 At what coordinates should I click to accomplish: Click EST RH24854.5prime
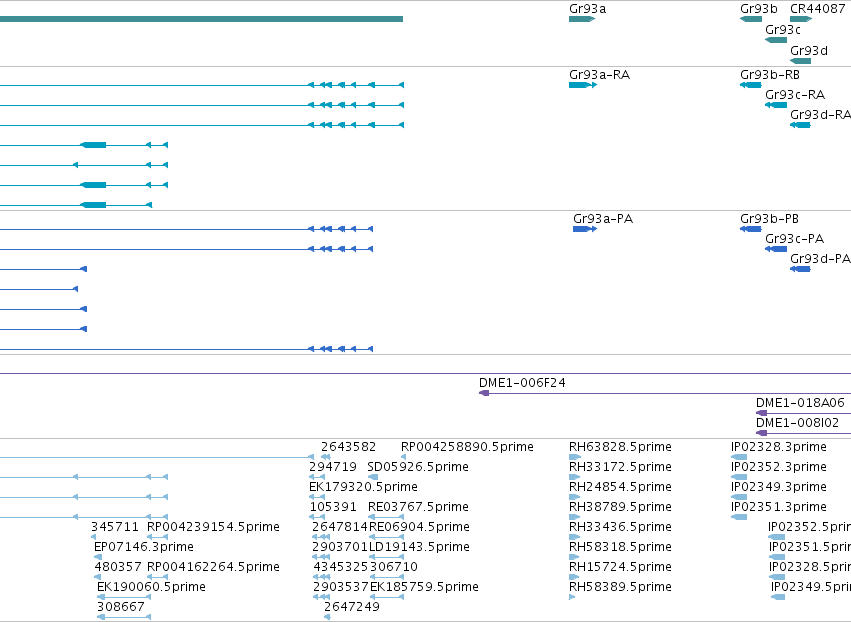(x=575, y=497)
